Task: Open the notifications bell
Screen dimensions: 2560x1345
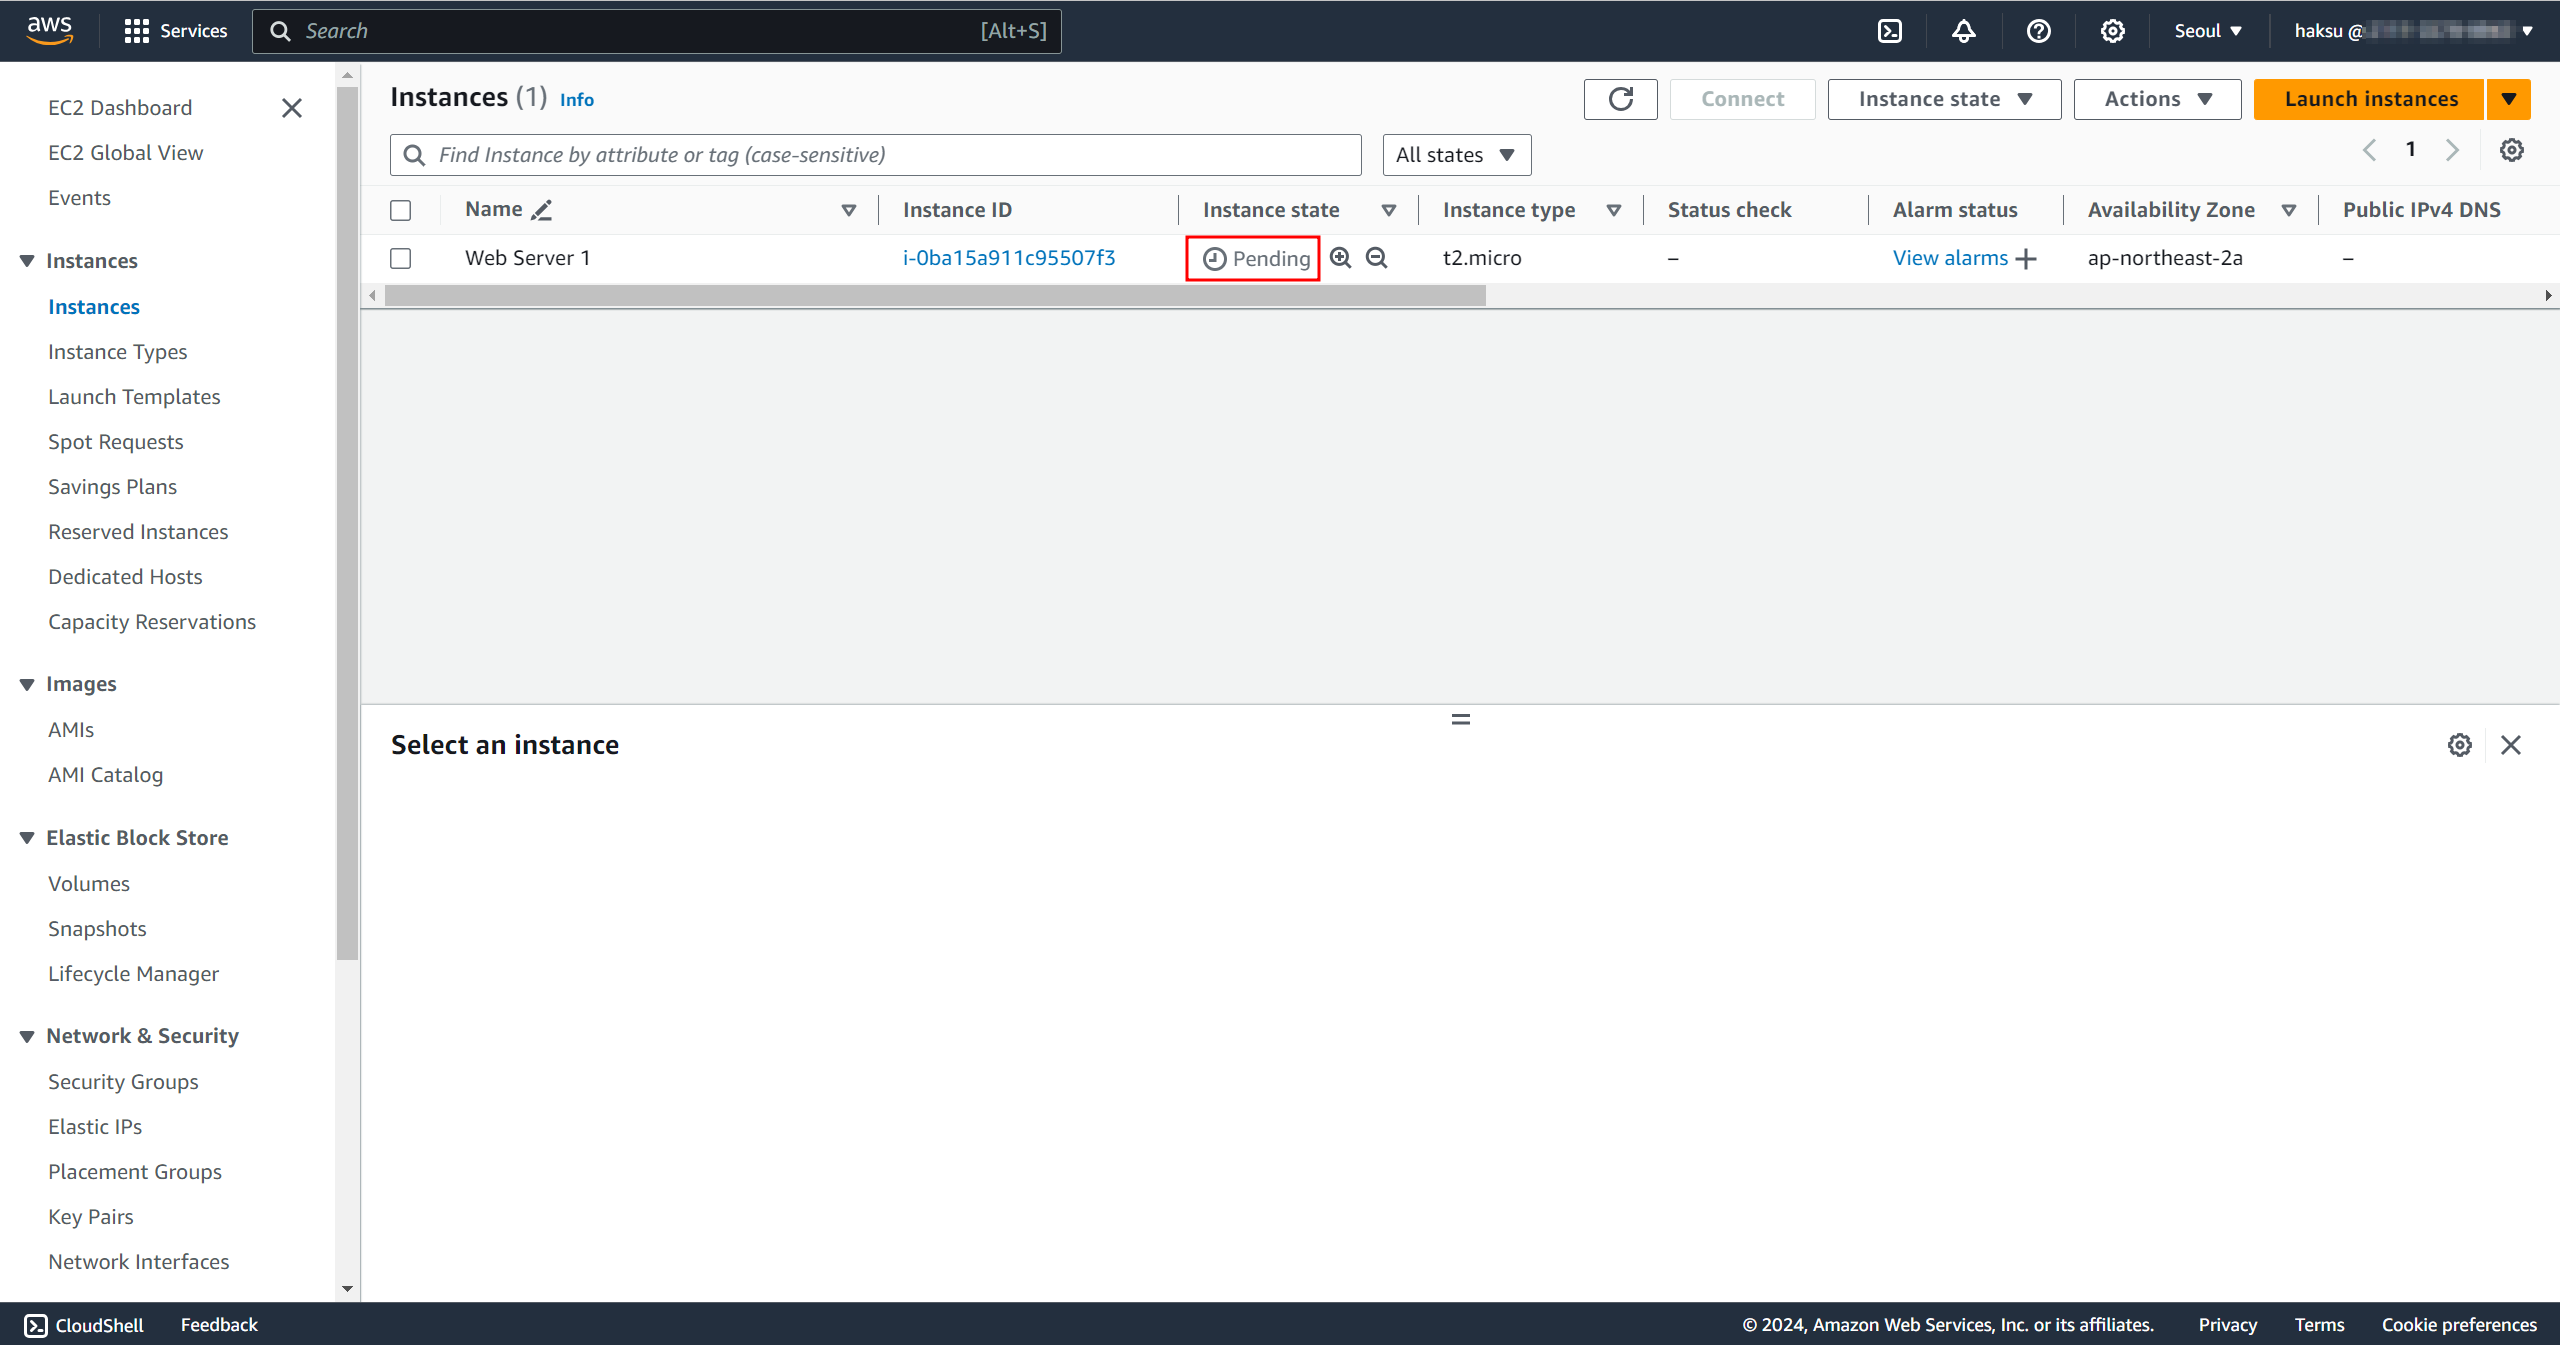Action: click(x=1963, y=31)
